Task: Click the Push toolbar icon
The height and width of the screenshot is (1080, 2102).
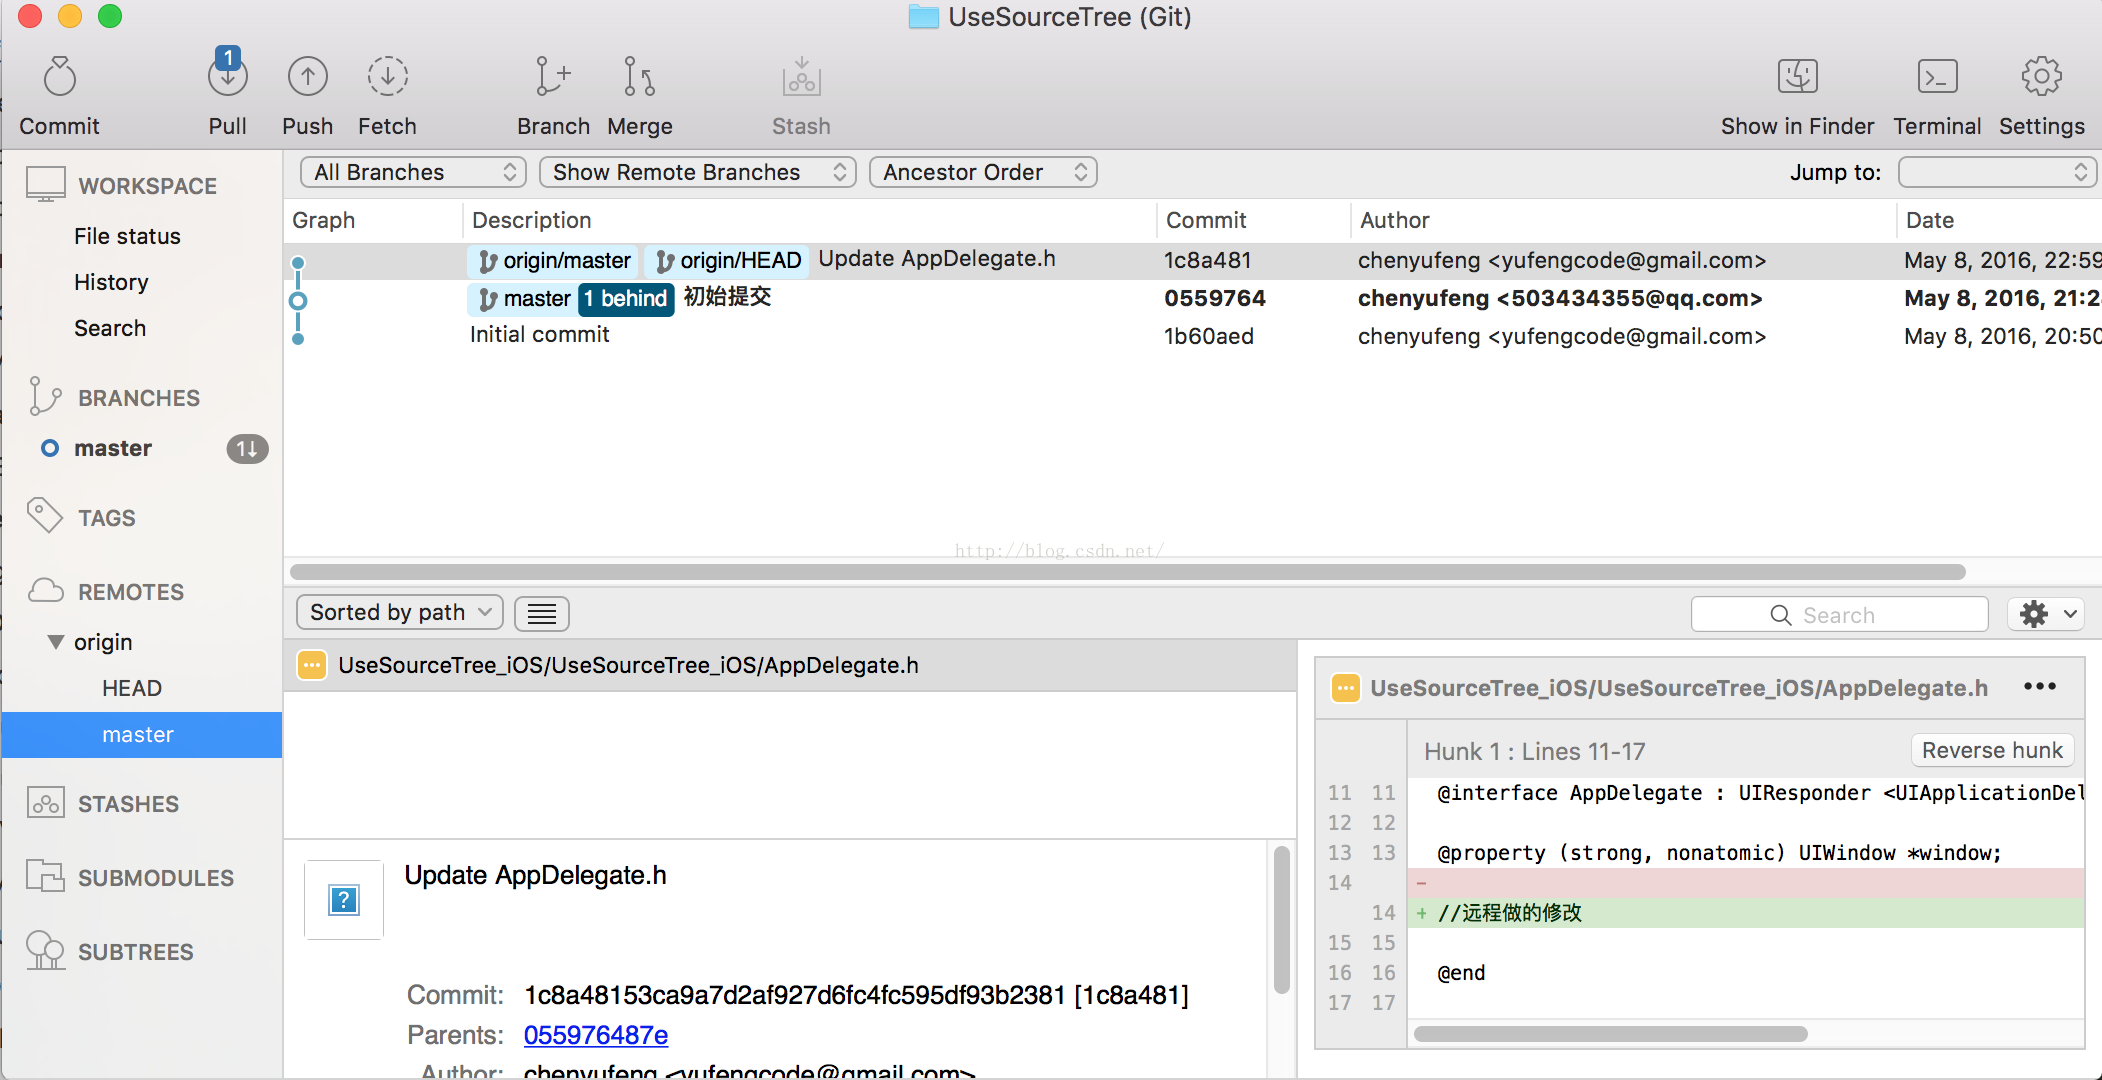Action: tap(307, 78)
